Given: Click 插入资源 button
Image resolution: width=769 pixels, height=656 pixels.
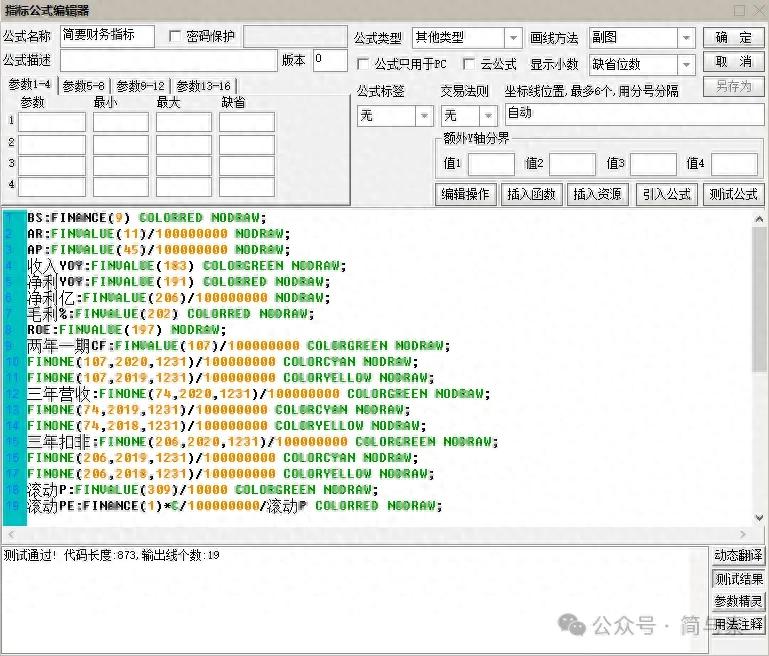Looking at the screenshot, I should tap(597, 194).
